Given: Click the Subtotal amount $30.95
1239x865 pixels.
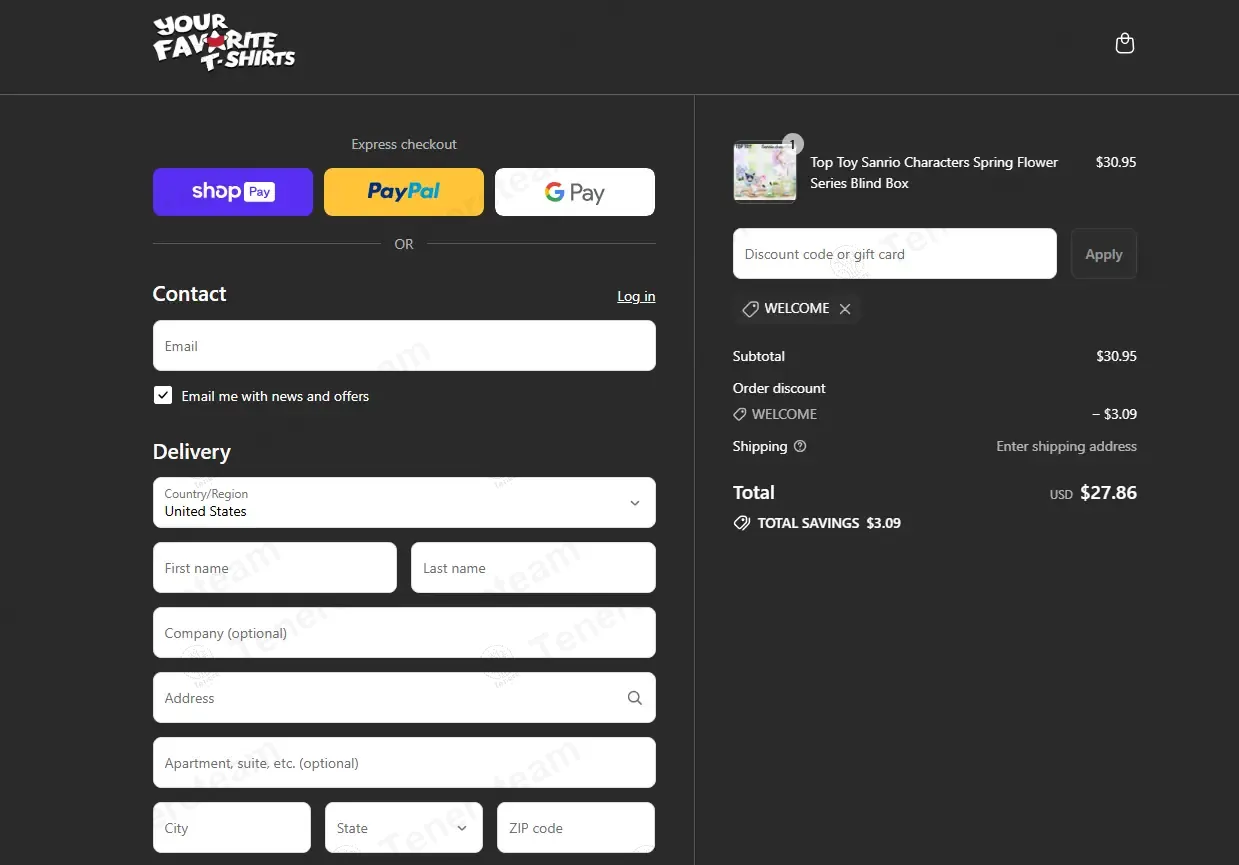Looking at the screenshot, I should [x=1116, y=356].
